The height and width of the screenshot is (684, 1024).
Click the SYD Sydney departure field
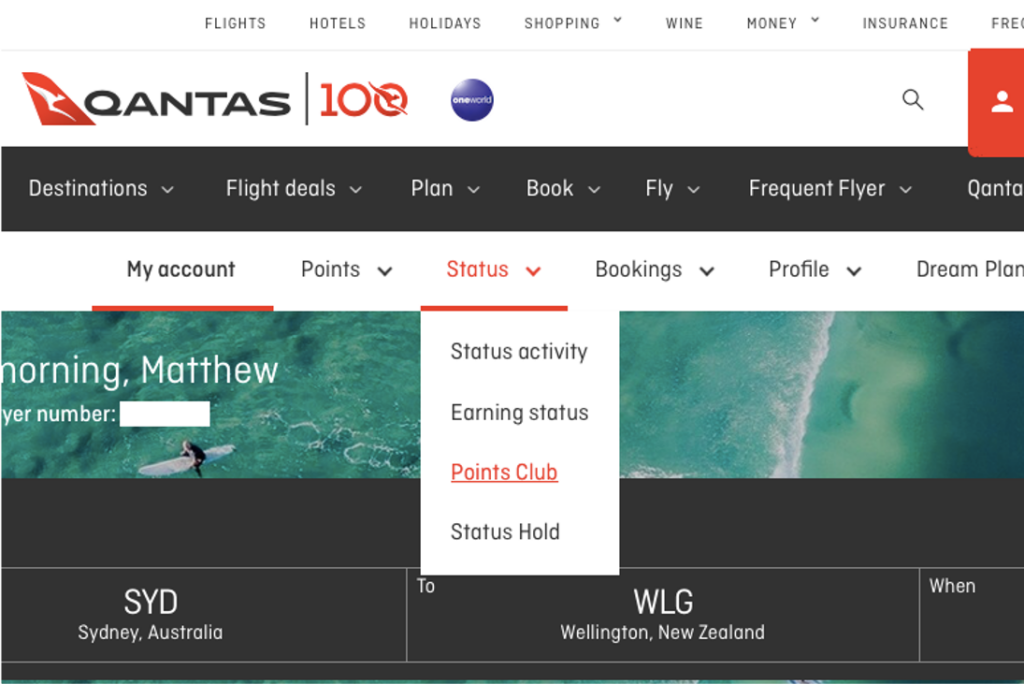coord(152,612)
